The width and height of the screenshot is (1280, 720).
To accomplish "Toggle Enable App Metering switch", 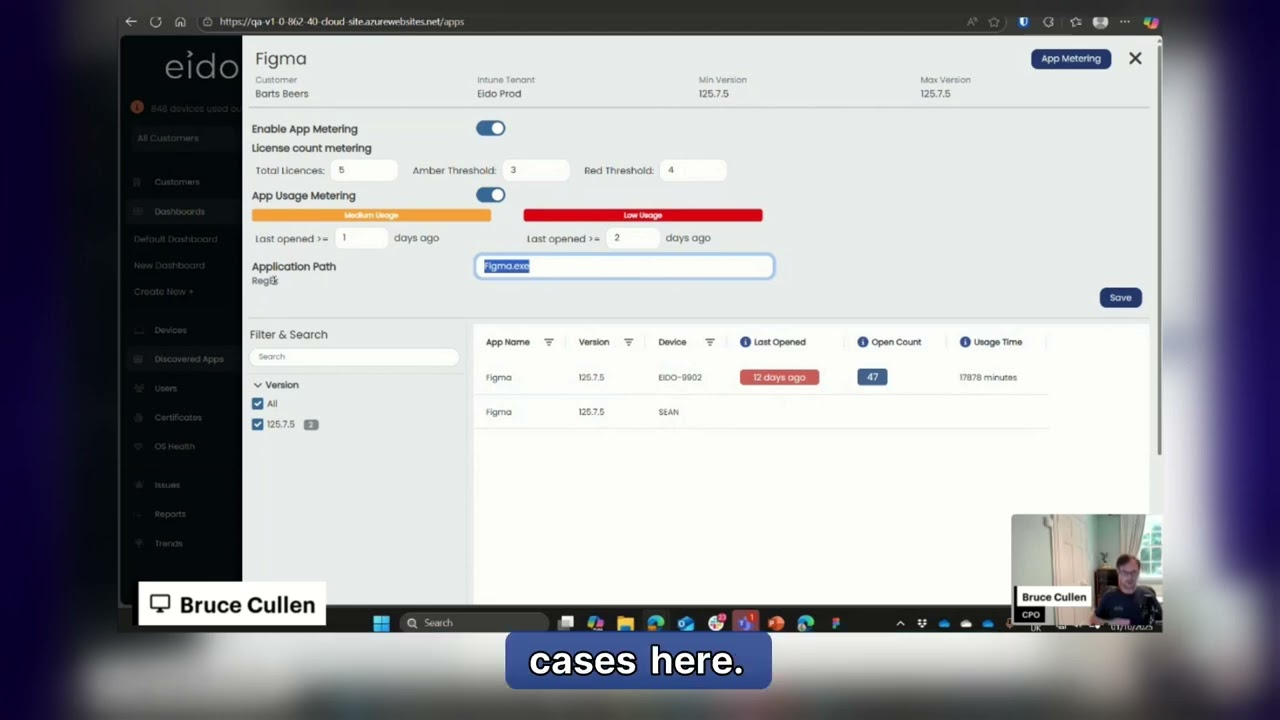I will 491,128.
